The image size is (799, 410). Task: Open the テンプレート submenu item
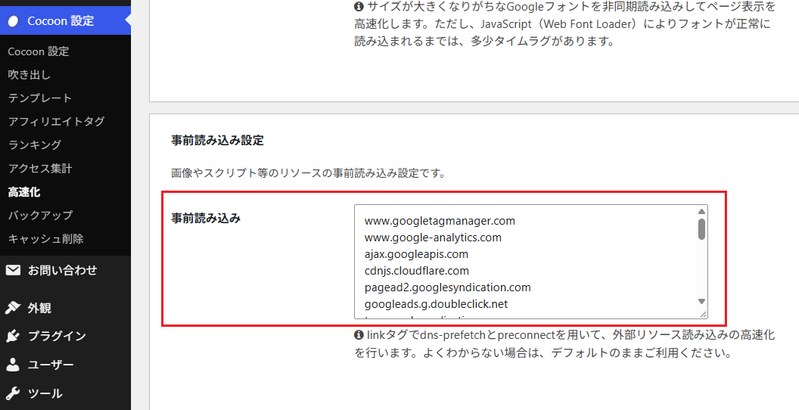coord(40,98)
